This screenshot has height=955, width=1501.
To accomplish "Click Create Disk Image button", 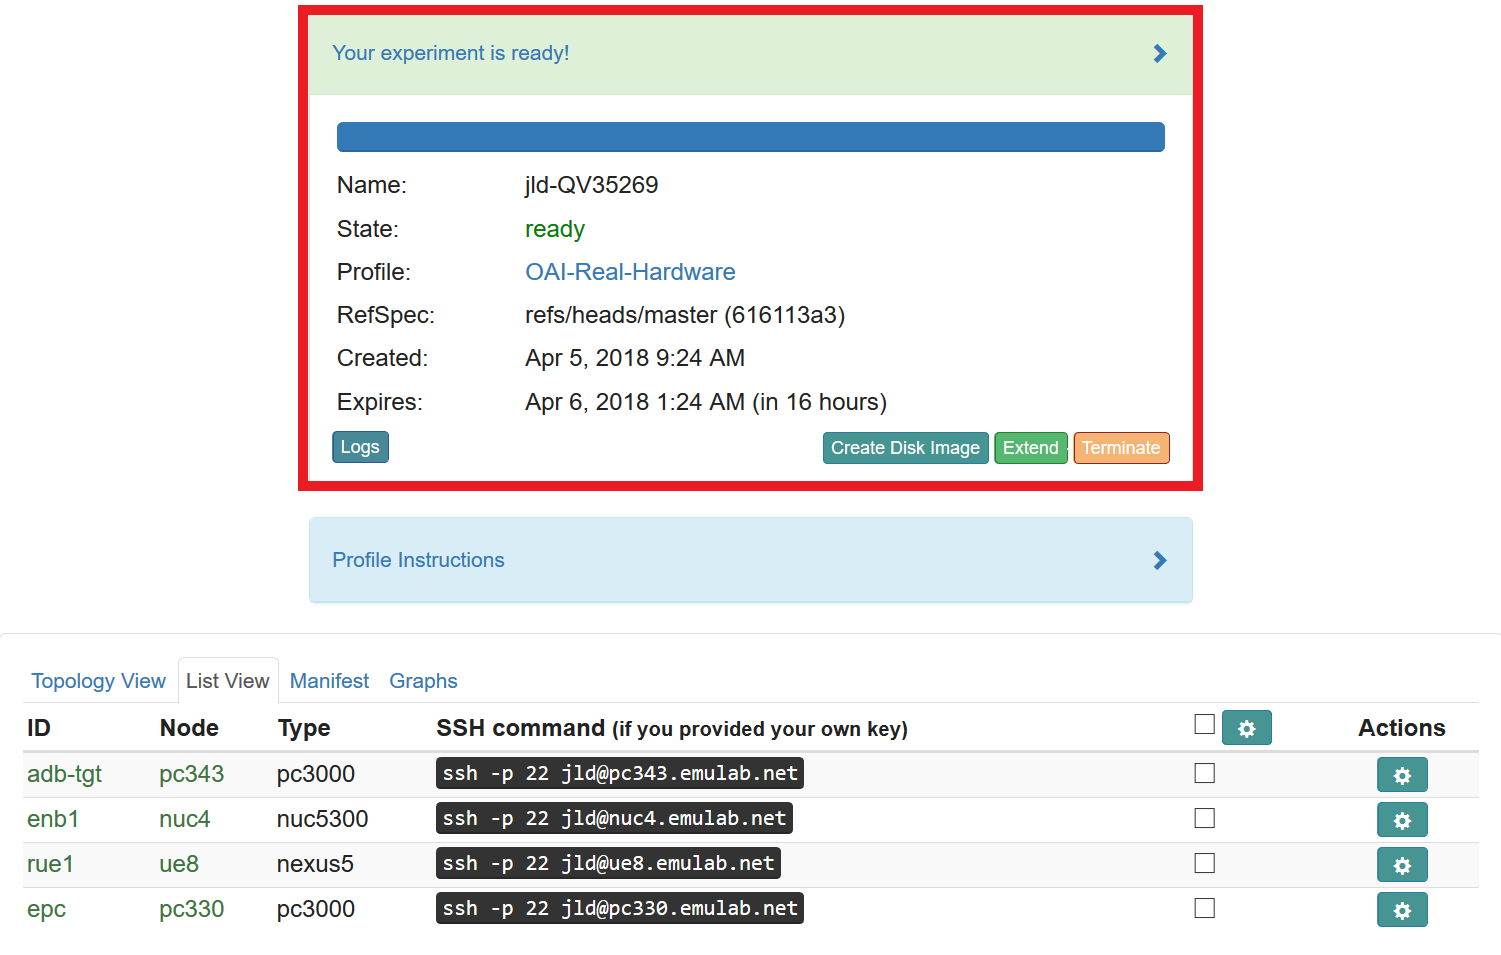I will click(x=905, y=448).
